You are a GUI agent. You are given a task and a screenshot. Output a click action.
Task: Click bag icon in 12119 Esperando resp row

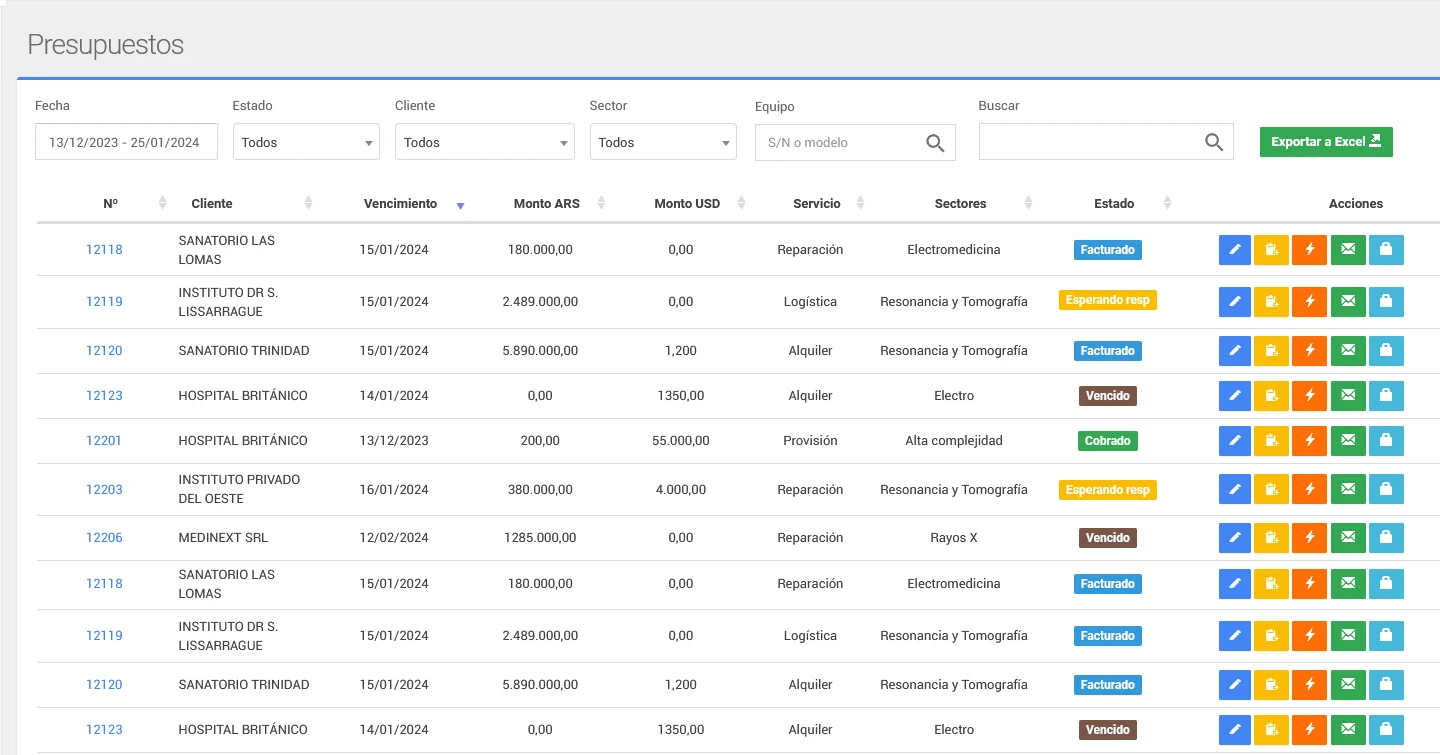pos(1386,301)
